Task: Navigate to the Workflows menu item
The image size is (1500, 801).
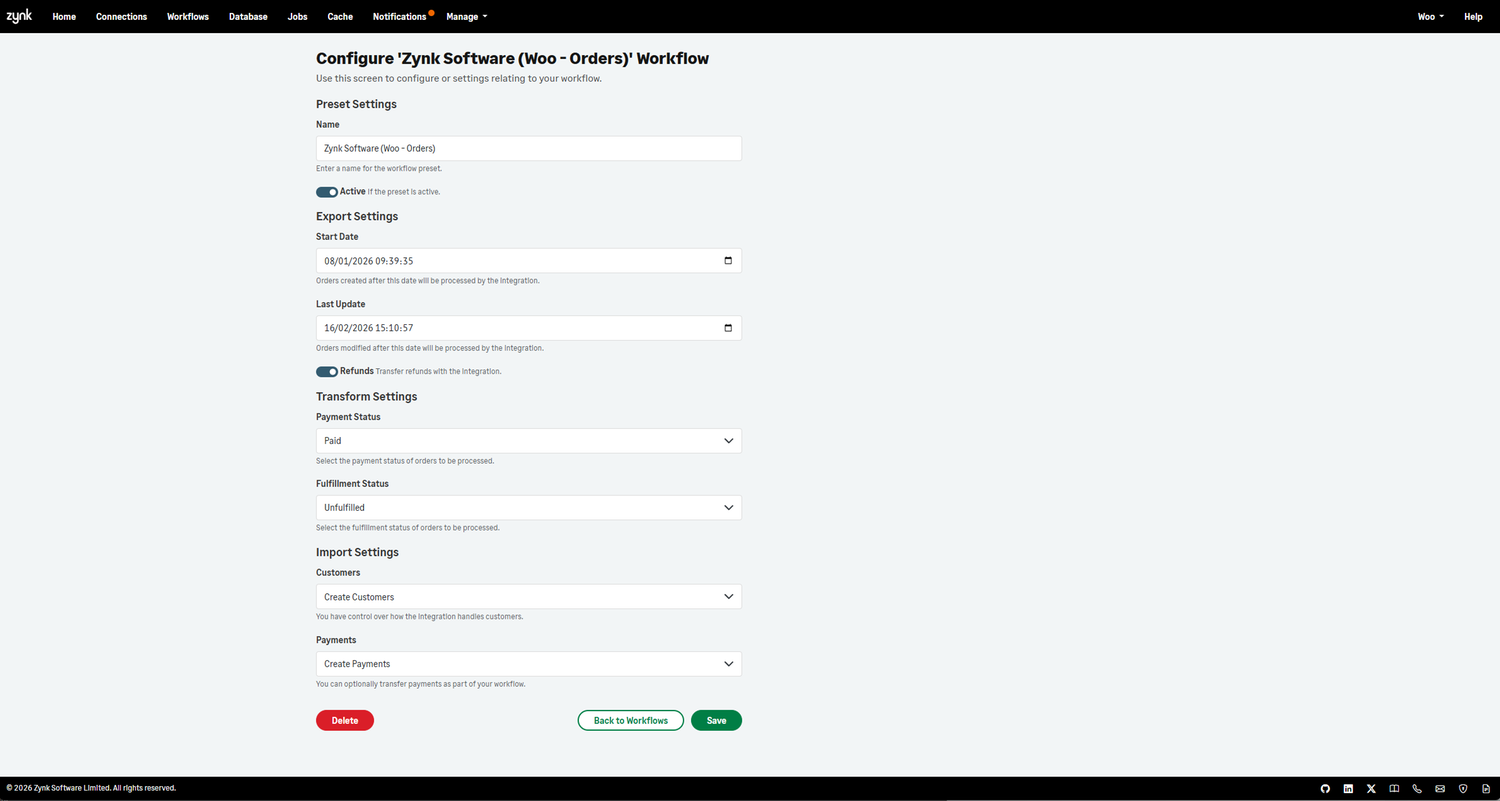Action: click(x=187, y=16)
